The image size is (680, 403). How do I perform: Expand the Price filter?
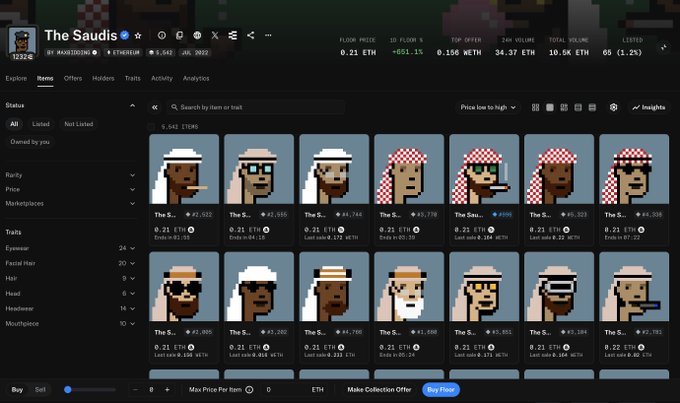70,190
